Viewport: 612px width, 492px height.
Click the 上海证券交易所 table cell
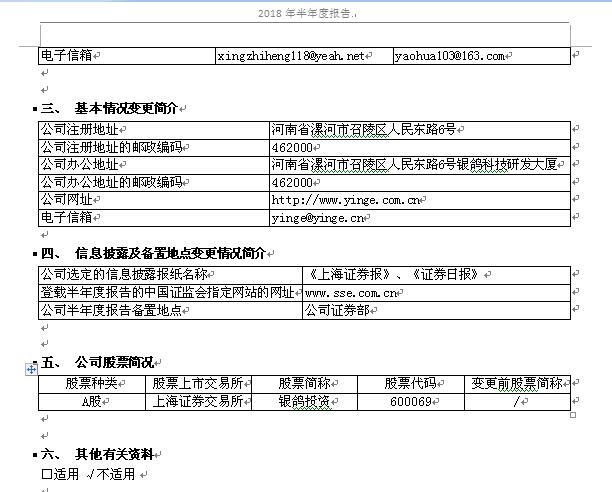(x=196, y=402)
